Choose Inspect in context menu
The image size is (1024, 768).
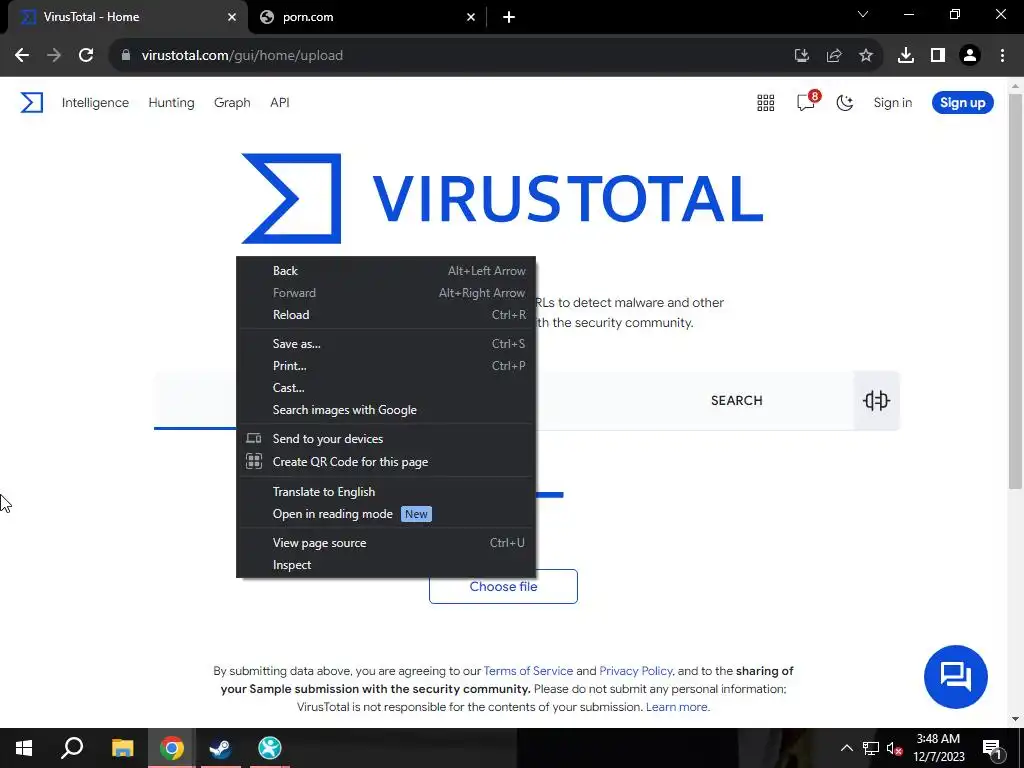pos(386,565)
